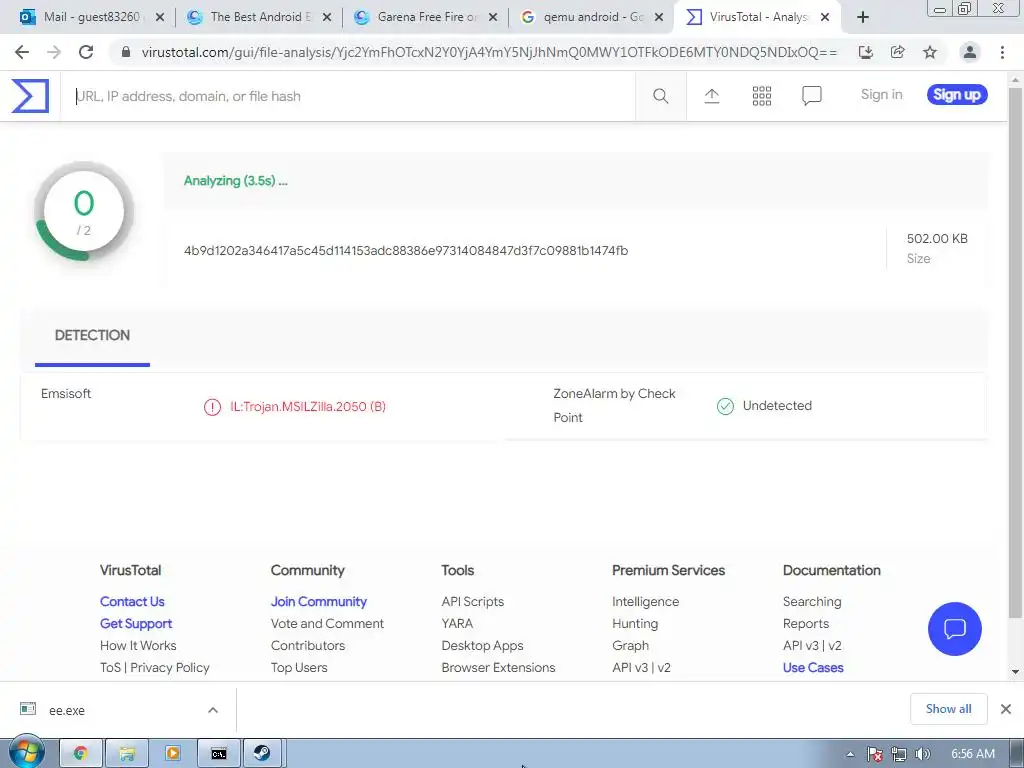Viewport: 1024px width, 768px height.
Task: Open the Use Cases link
Action: tap(813, 667)
